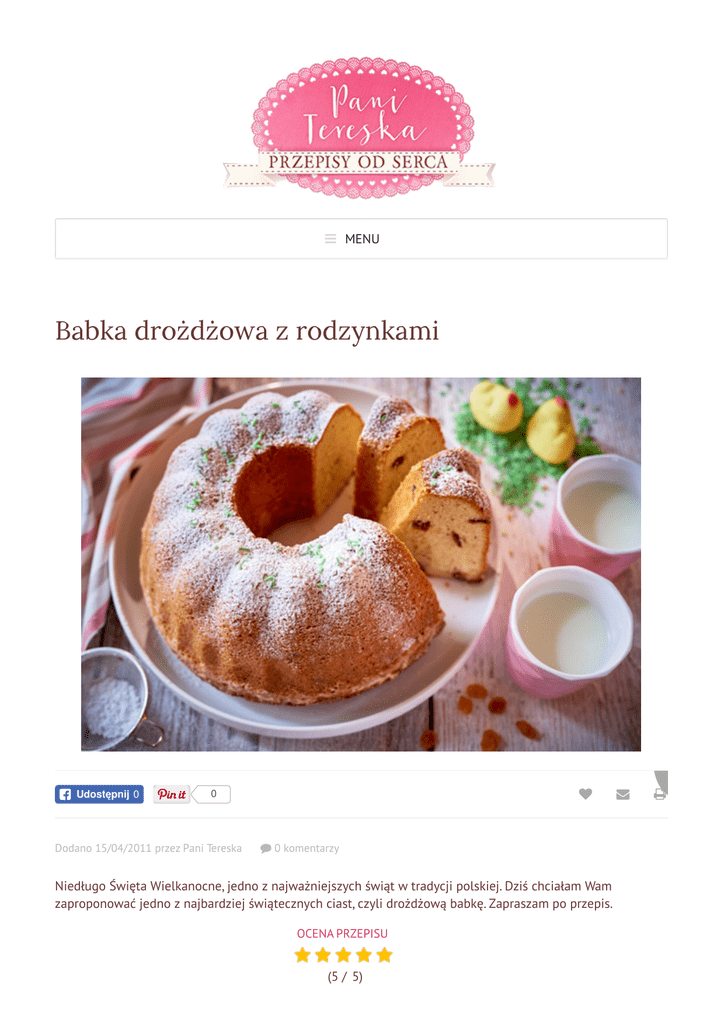Print the recipe via printer icon
The image size is (724, 1024).
click(x=659, y=794)
